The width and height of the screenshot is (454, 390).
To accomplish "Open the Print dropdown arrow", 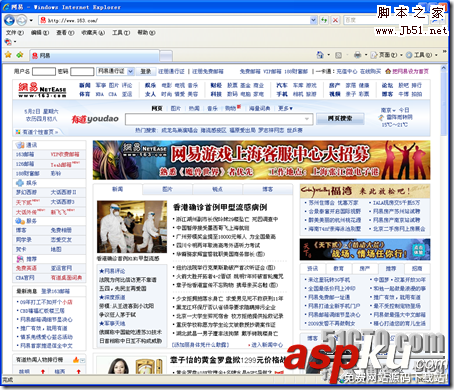I will point(366,55).
